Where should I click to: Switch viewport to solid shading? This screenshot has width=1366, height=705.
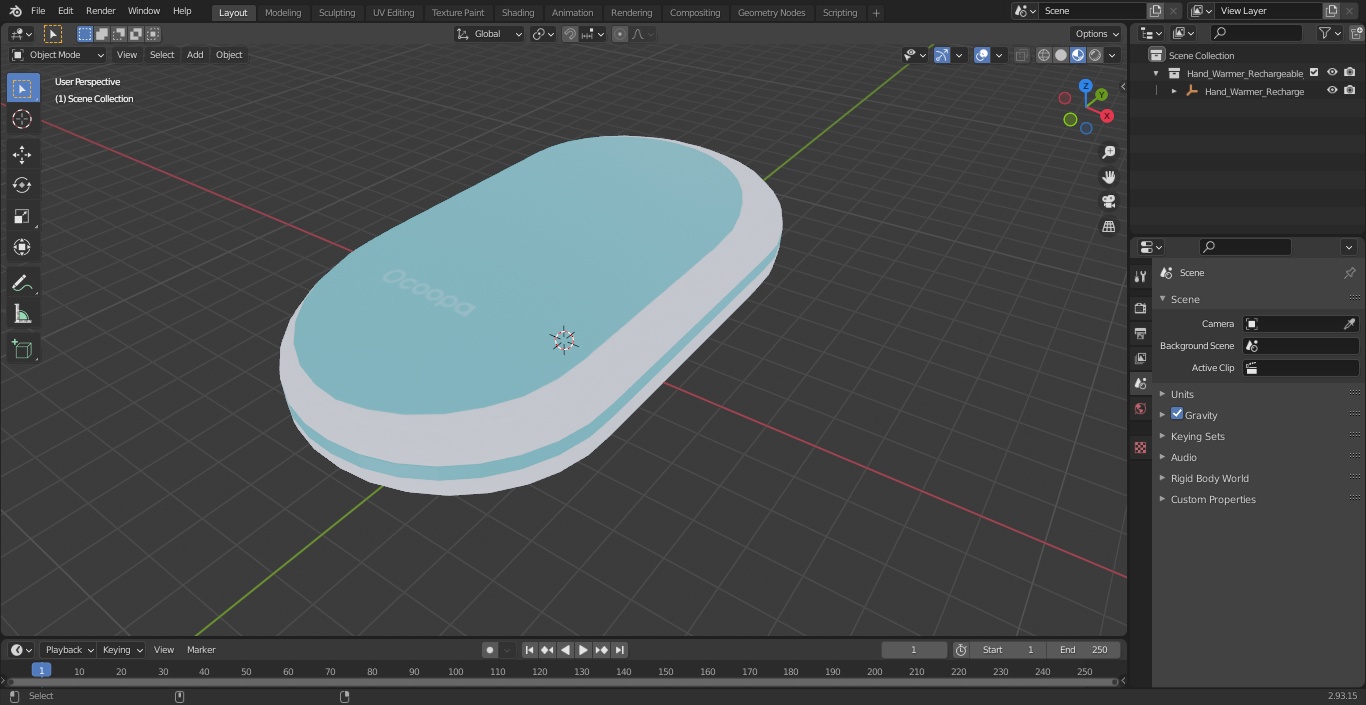coord(1061,55)
